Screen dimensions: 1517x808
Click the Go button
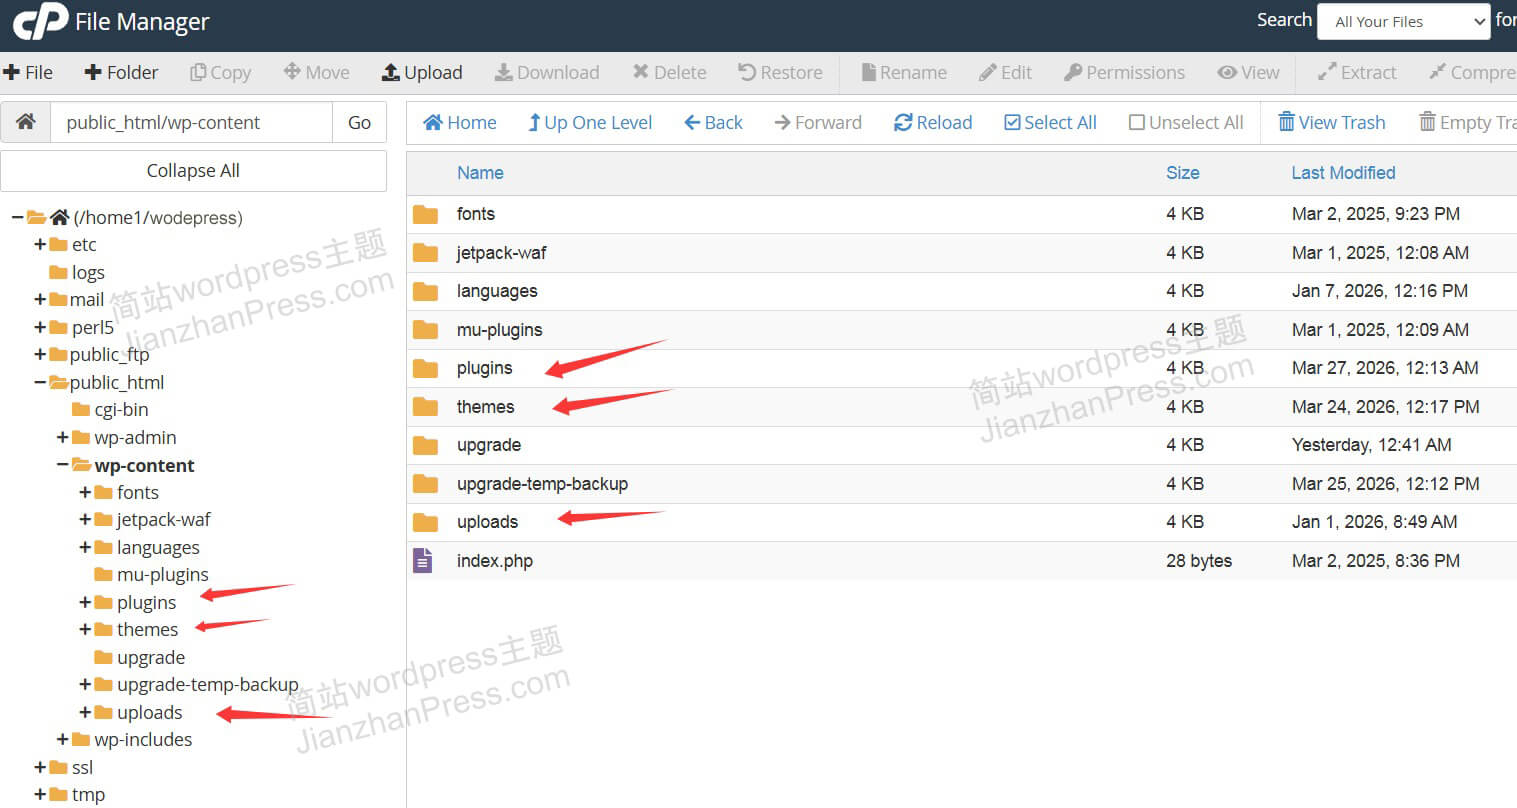[x=359, y=122]
